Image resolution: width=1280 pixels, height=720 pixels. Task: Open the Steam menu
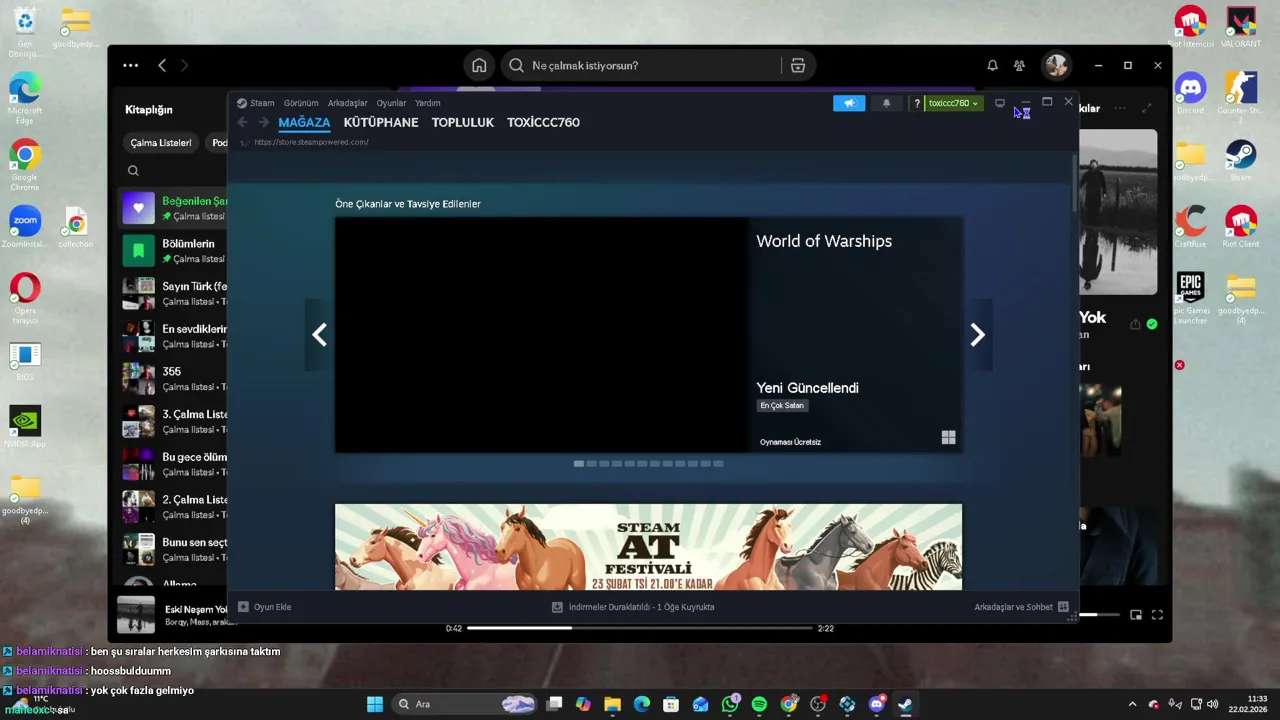click(256, 103)
